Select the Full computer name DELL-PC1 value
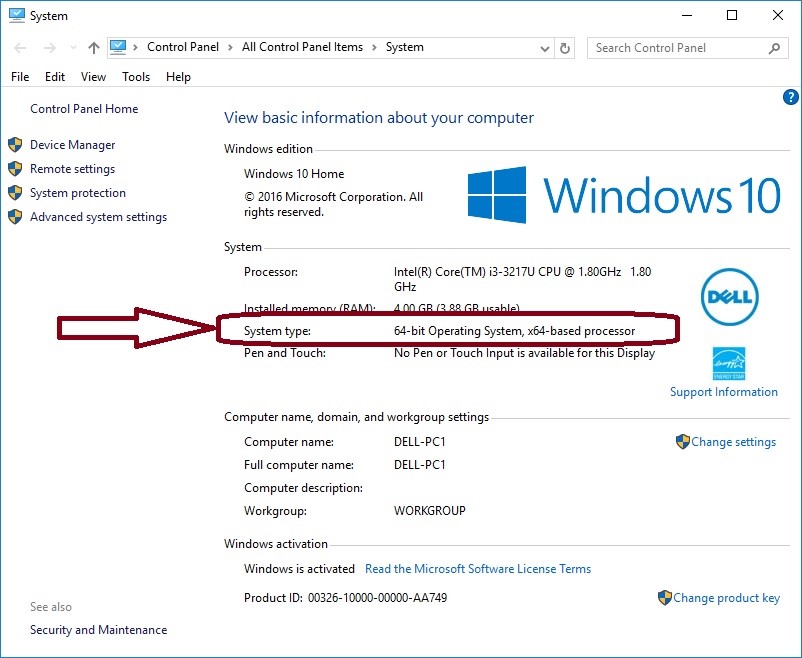 coord(420,465)
